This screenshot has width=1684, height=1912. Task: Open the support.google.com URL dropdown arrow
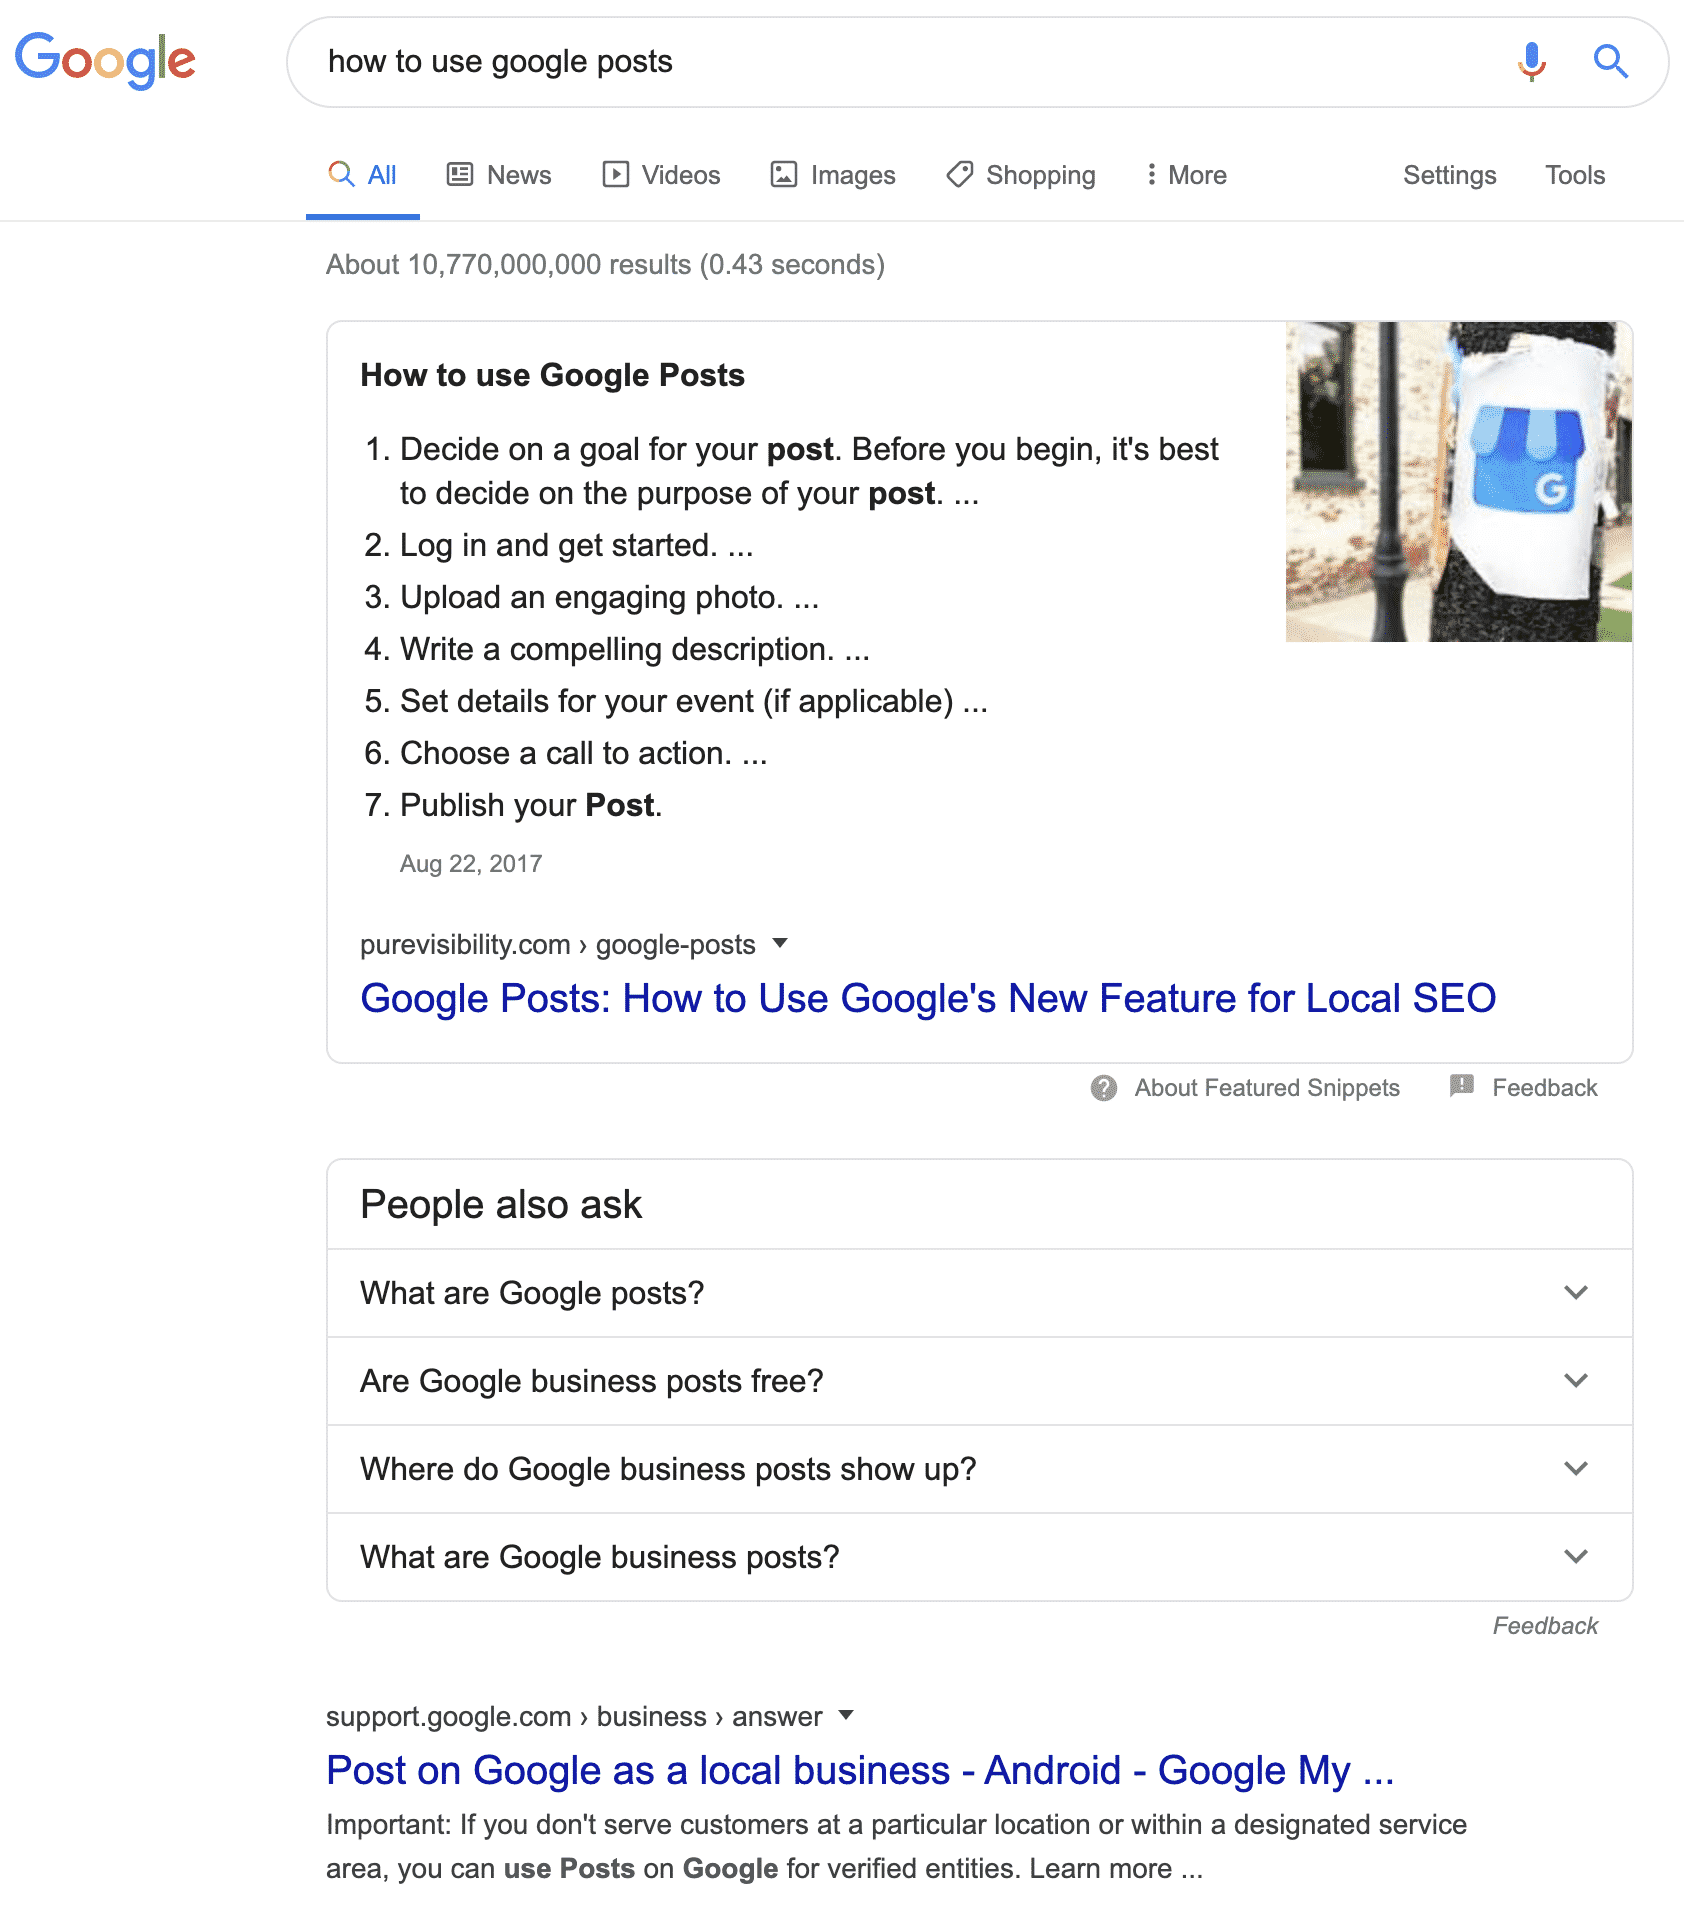(845, 1716)
